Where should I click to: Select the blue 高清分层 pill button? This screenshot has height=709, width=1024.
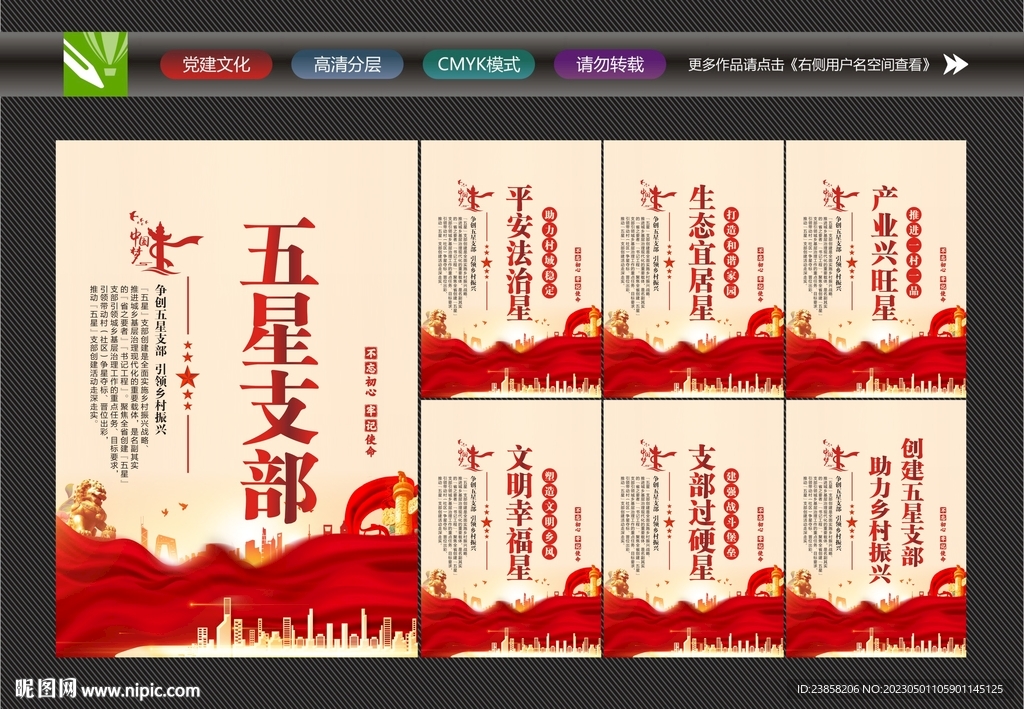click(347, 65)
